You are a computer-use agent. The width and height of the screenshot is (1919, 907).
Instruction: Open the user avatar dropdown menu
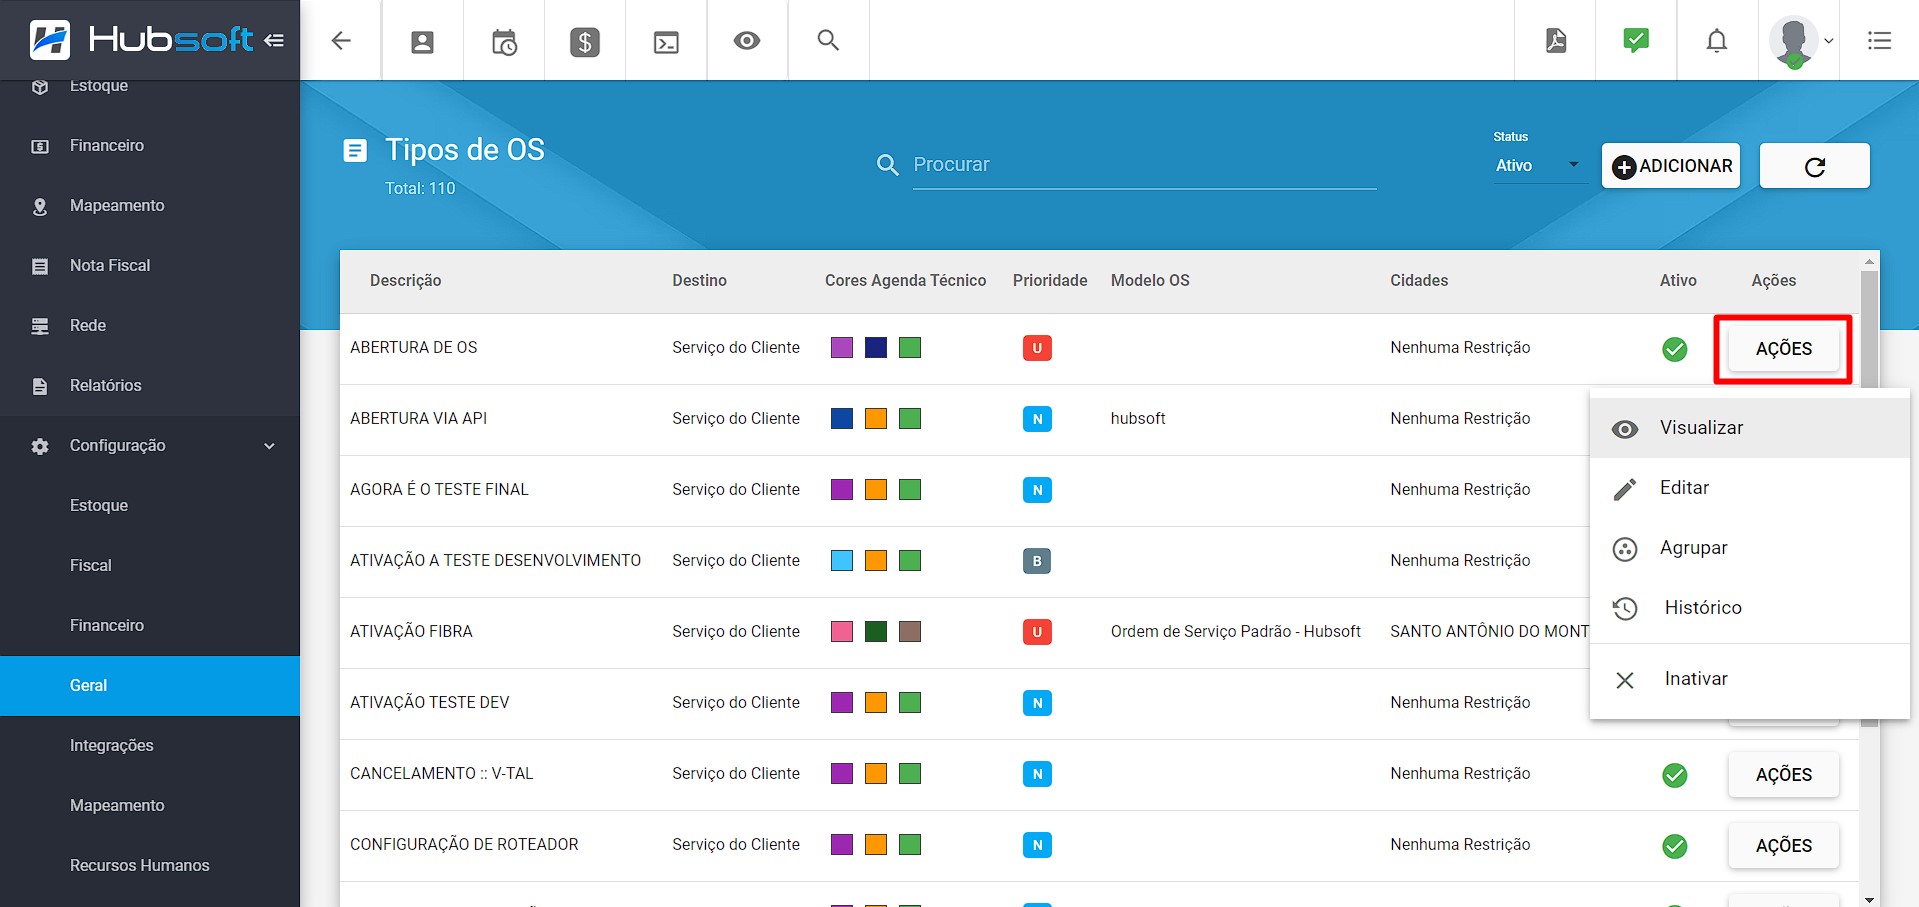pos(1796,40)
